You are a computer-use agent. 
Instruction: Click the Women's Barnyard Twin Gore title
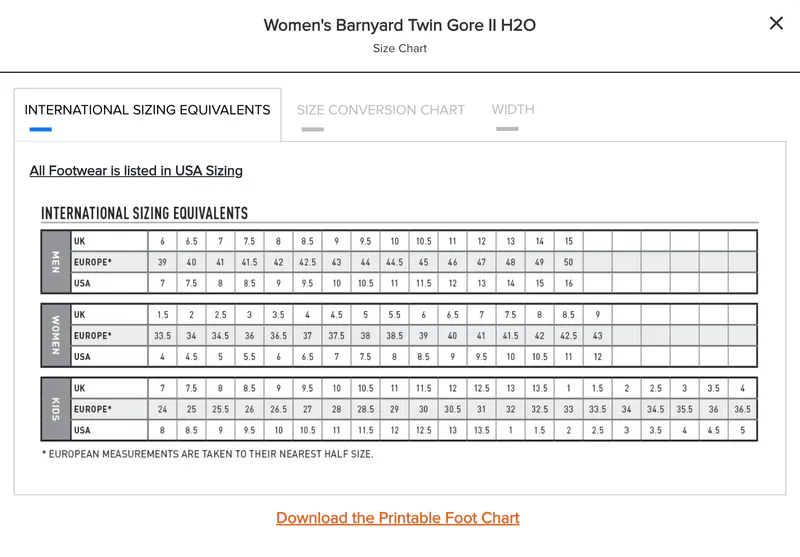(x=399, y=26)
